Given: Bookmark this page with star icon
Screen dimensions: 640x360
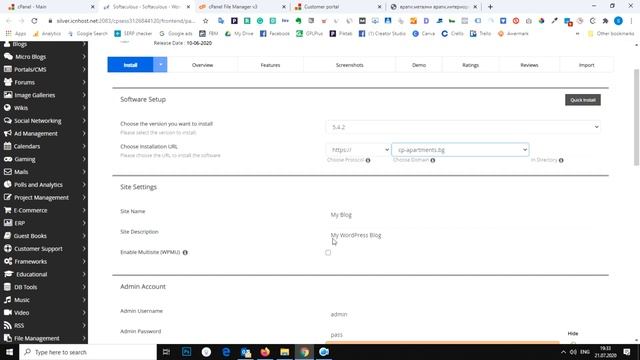Looking at the screenshot, I should click(206, 20).
